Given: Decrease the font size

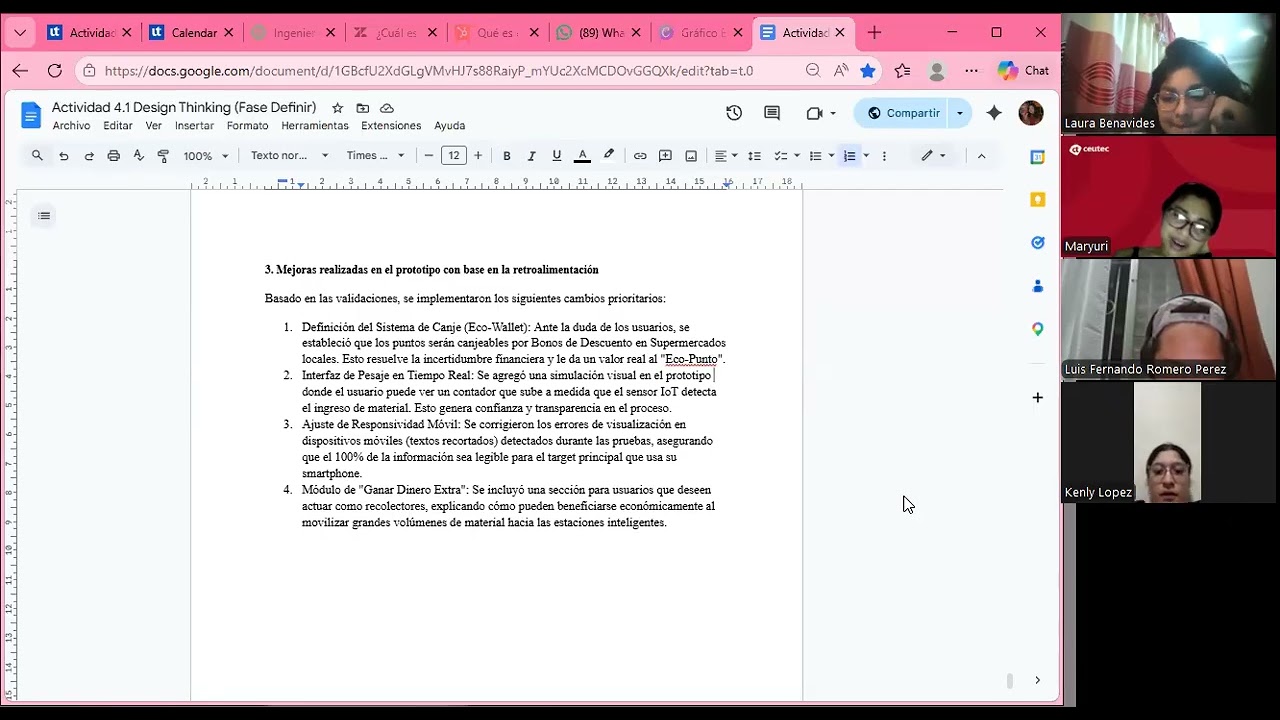Looking at the screenshot, I should point(429,156).
